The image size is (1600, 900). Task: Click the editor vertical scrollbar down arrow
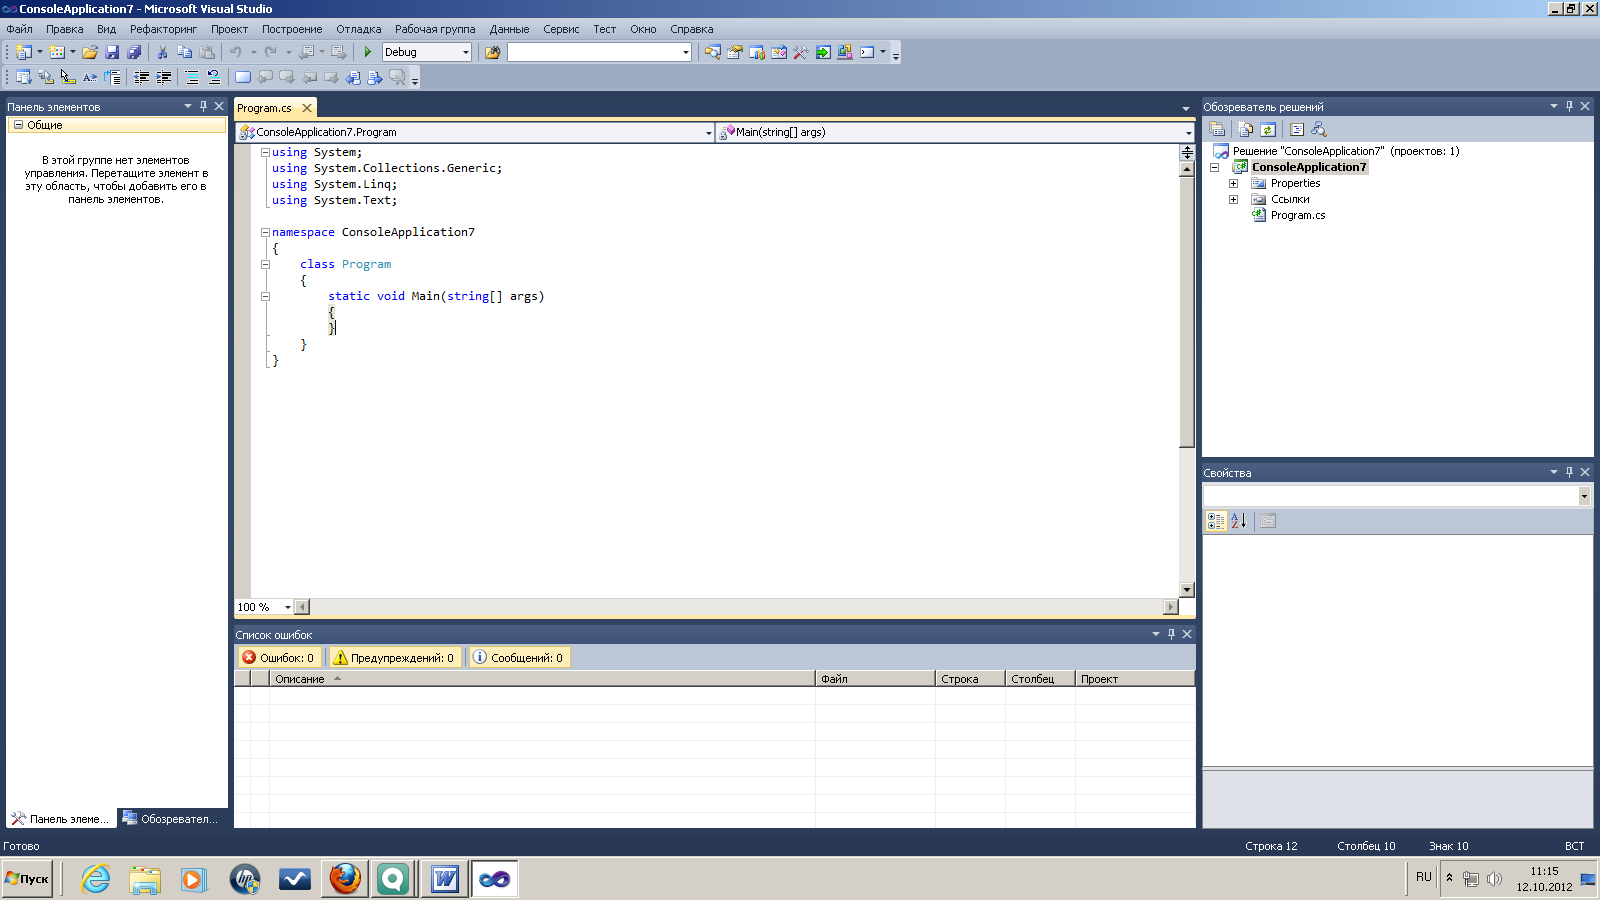tap(1187, 590)
